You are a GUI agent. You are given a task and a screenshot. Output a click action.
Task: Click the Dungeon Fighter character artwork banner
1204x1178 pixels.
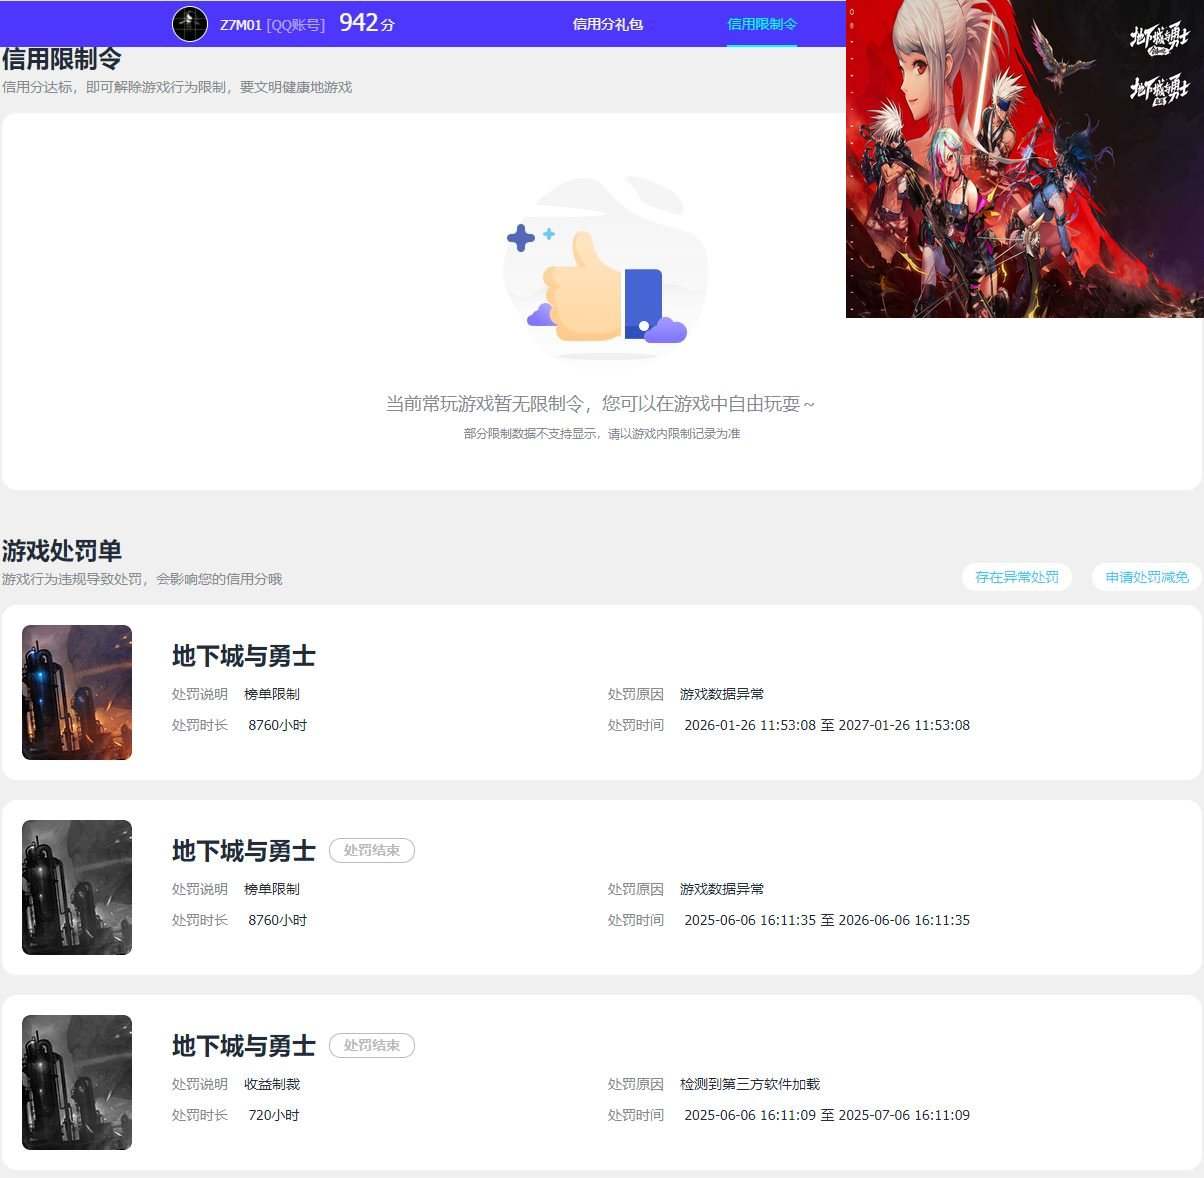(1025, 159)
